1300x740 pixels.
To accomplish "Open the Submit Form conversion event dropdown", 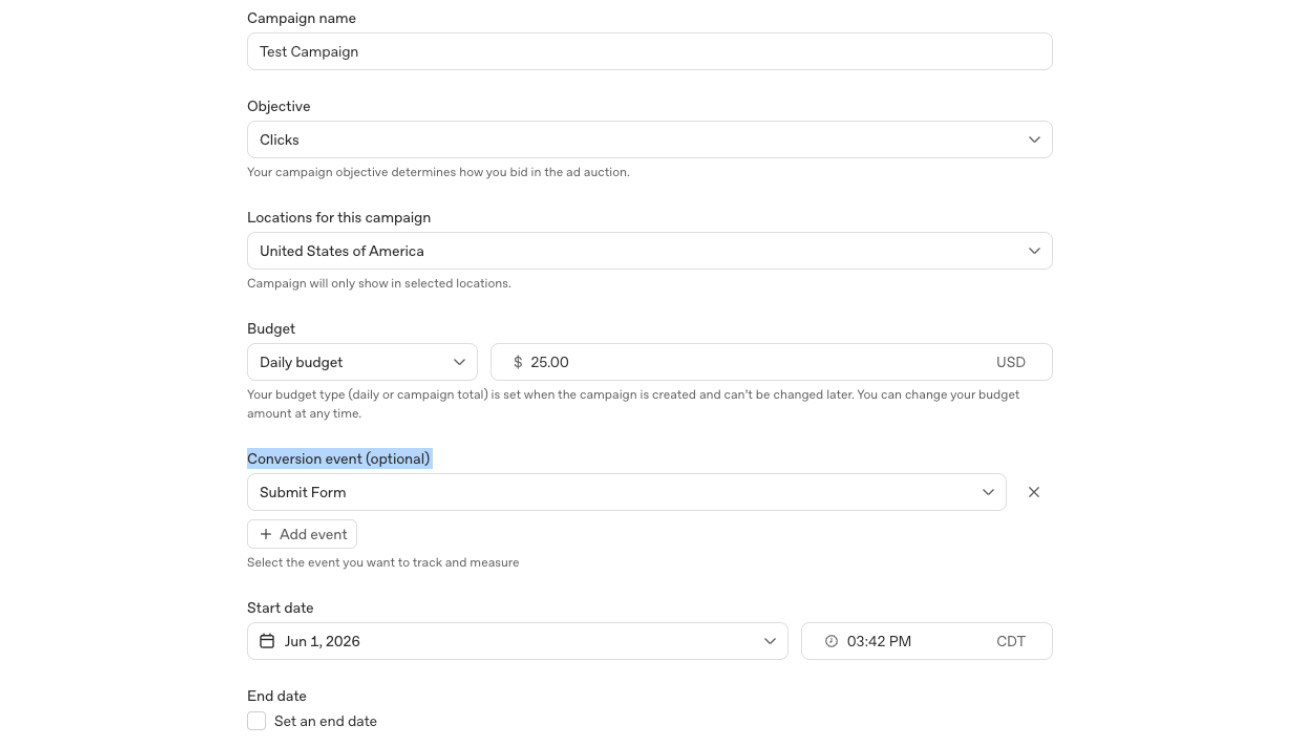I will tap(626, 492).
